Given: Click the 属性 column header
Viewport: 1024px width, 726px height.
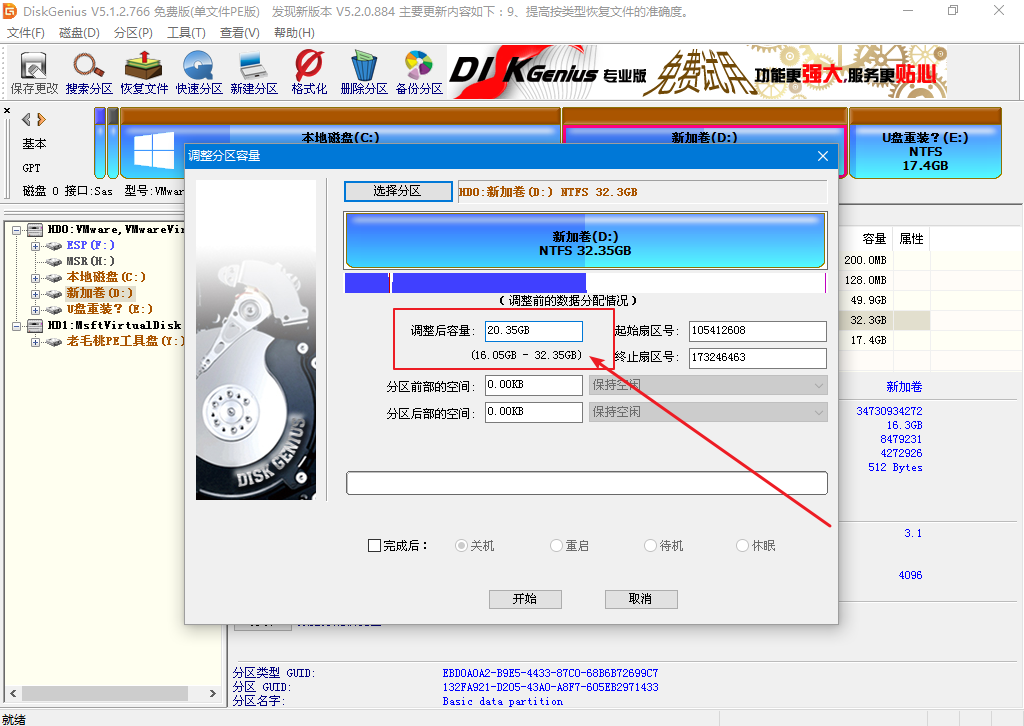Looking at the screenshot, I should (x=911, y=239).
